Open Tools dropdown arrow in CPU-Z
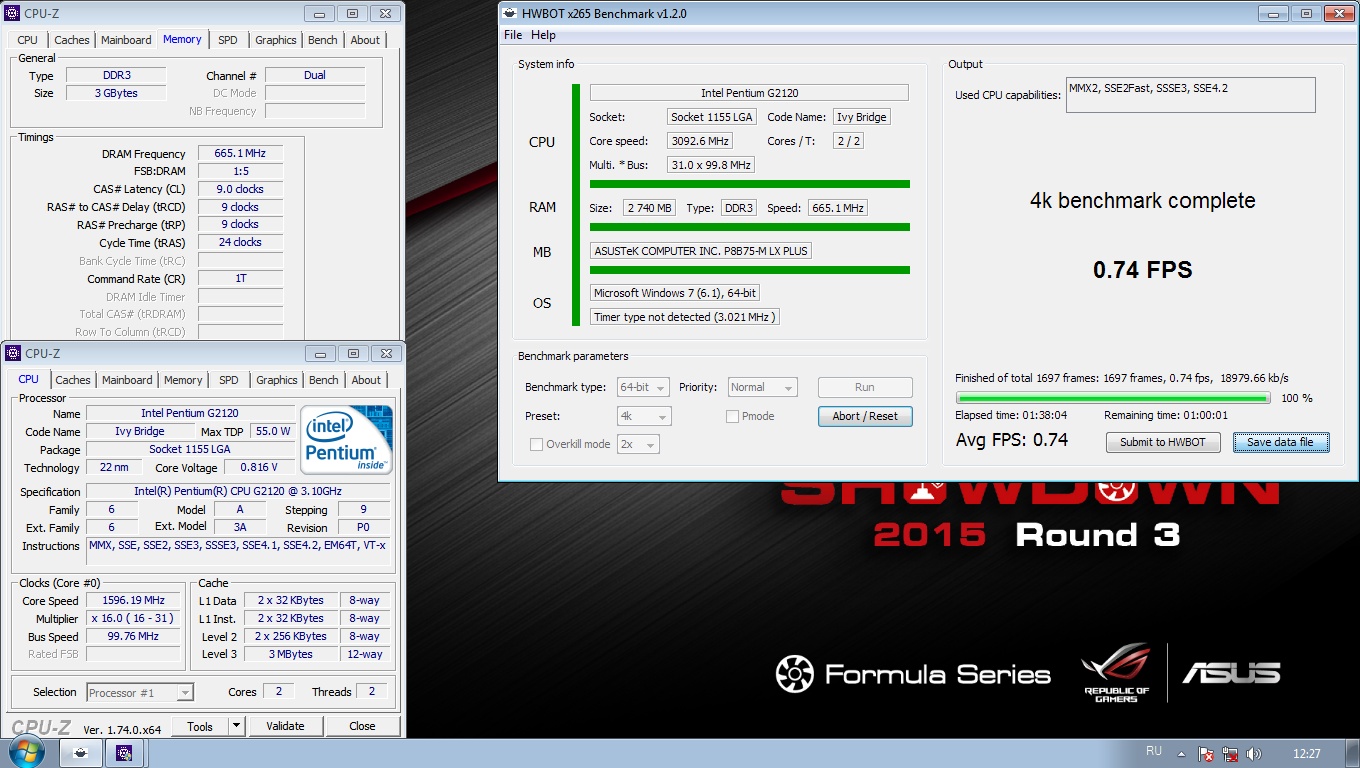1360x768 pixels. click(x=236, y=726)
